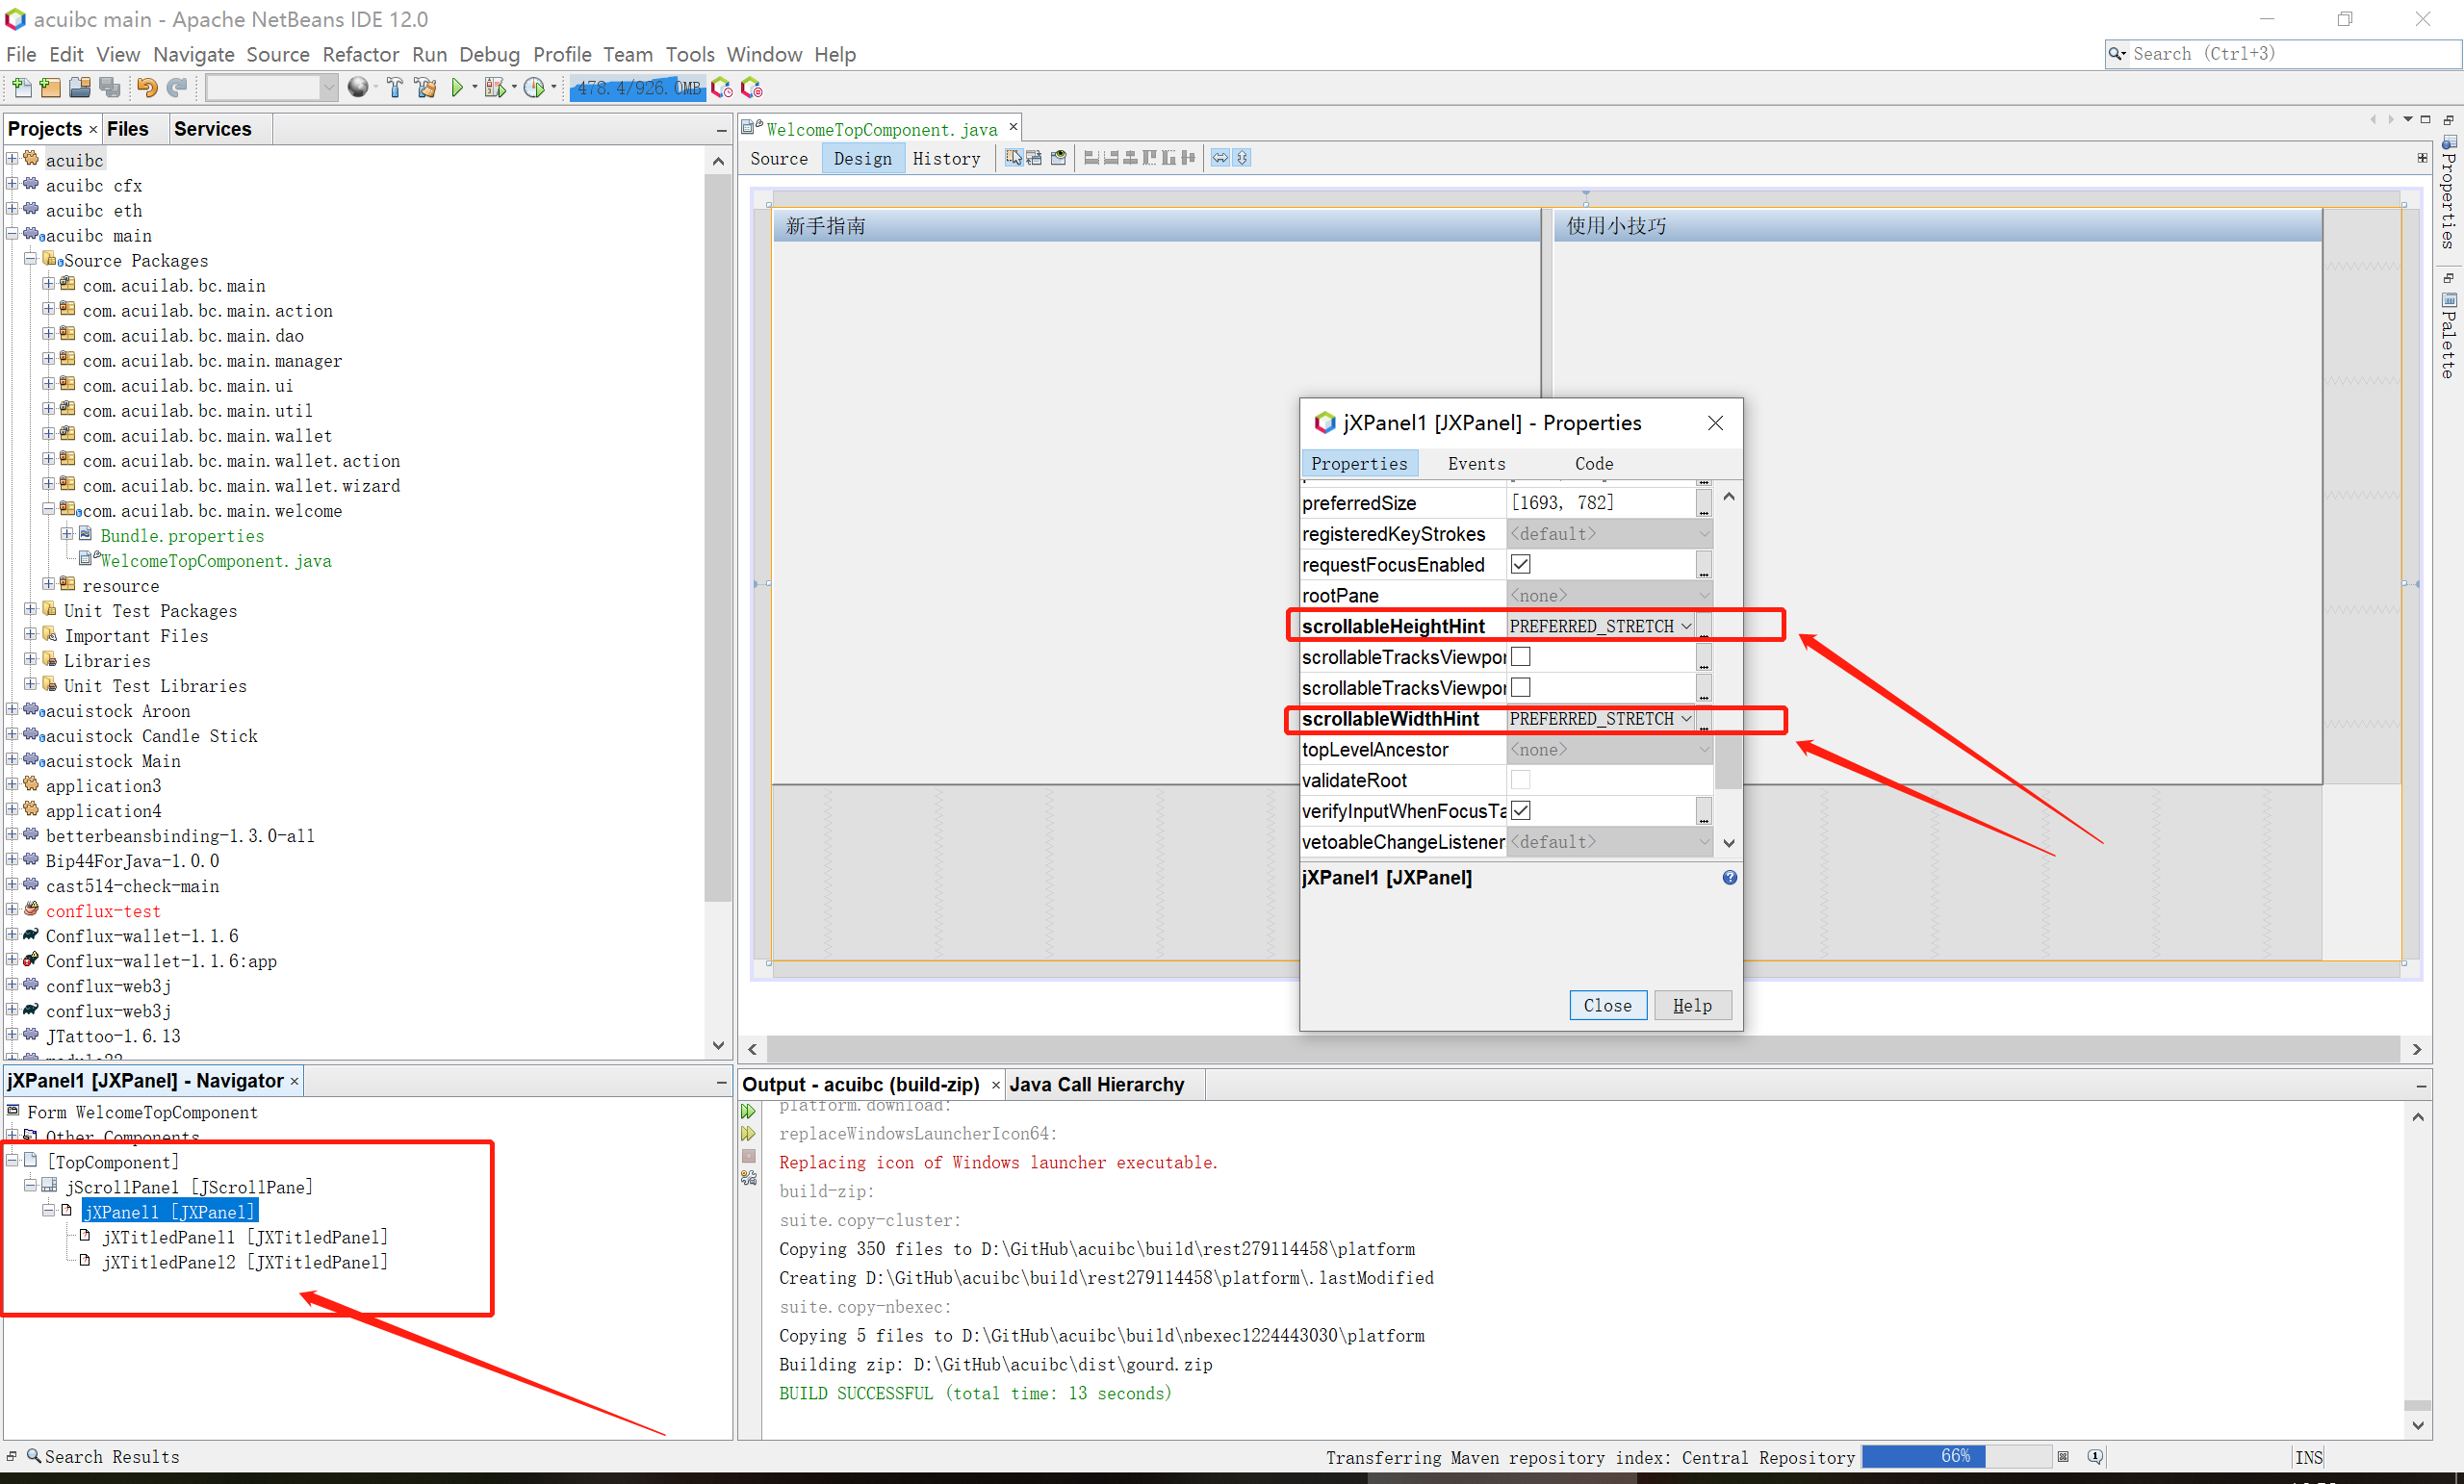Switch to the Events tab
The height and width of the screenshot is (1484, 2464).
1476,463
